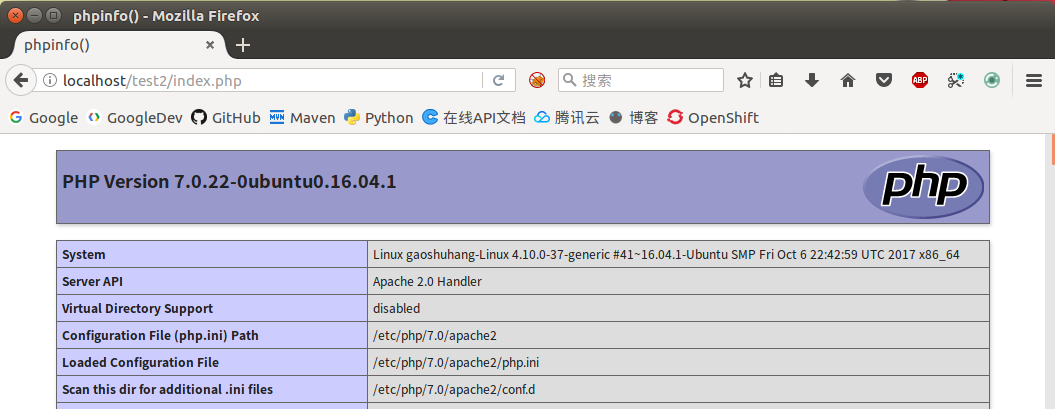Viewport: 1055px width, 409px height.
Task: Click the PHP logo image
Action: coord(924,187)
